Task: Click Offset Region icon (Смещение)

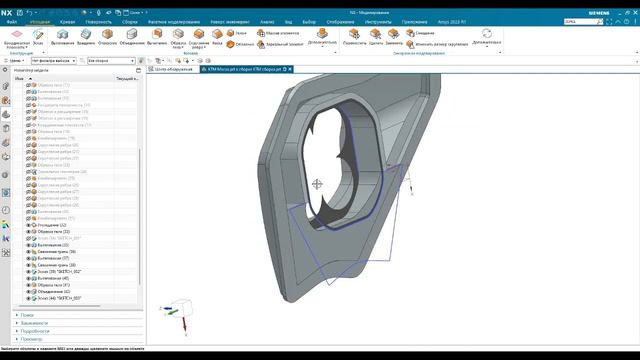Action: (x=410, y=33)
